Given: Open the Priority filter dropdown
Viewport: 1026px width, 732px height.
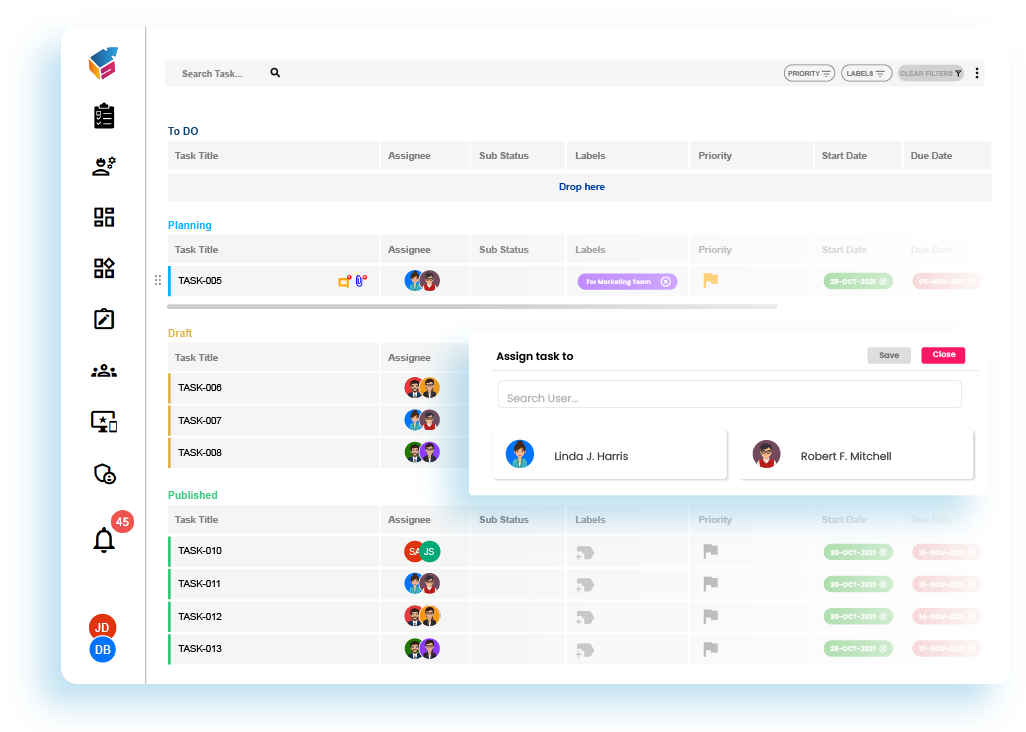Looking at the screenshot, I should (809, 73).
